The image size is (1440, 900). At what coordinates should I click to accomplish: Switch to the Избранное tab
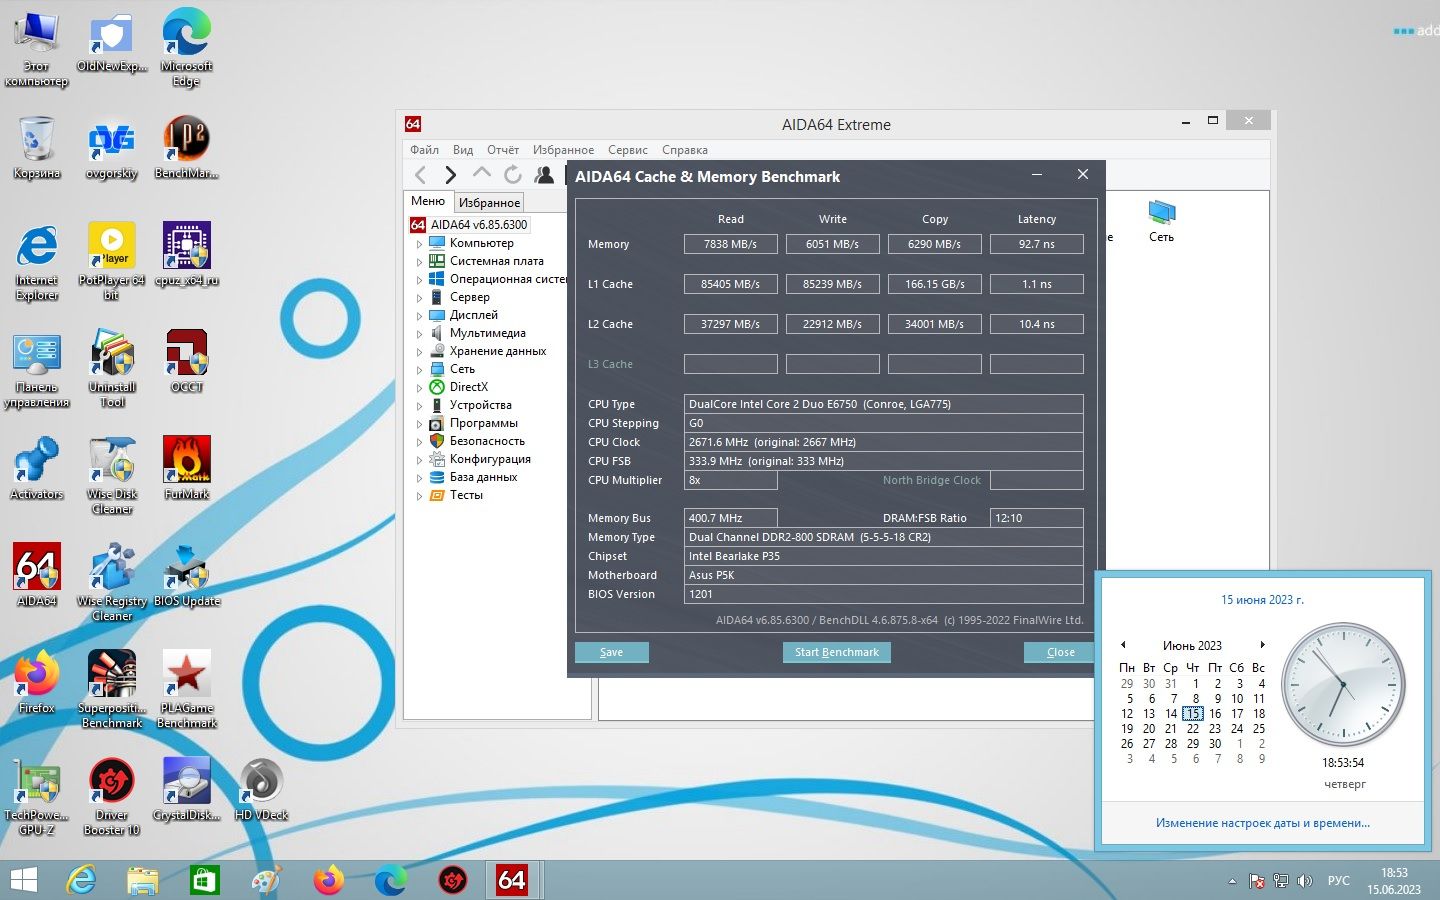(489, 202)
